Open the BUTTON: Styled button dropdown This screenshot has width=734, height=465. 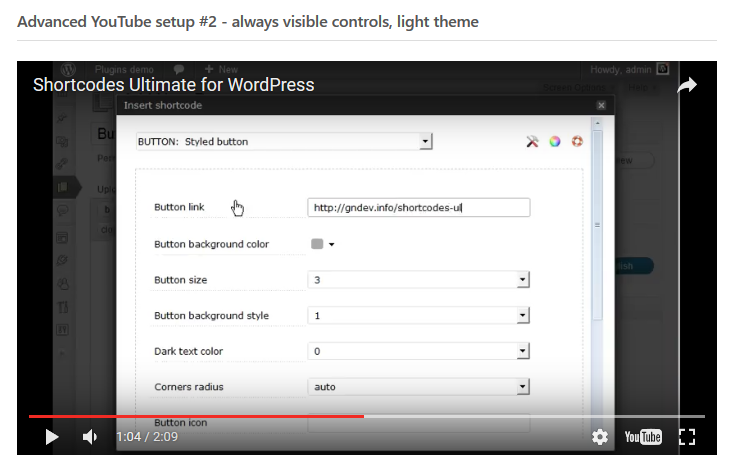pos(284,142)
